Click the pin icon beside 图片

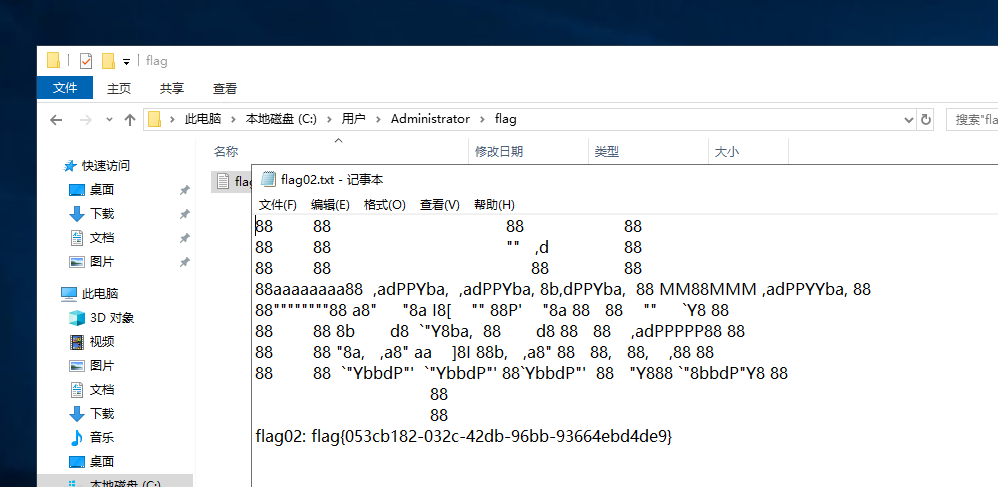pos(185,262)
